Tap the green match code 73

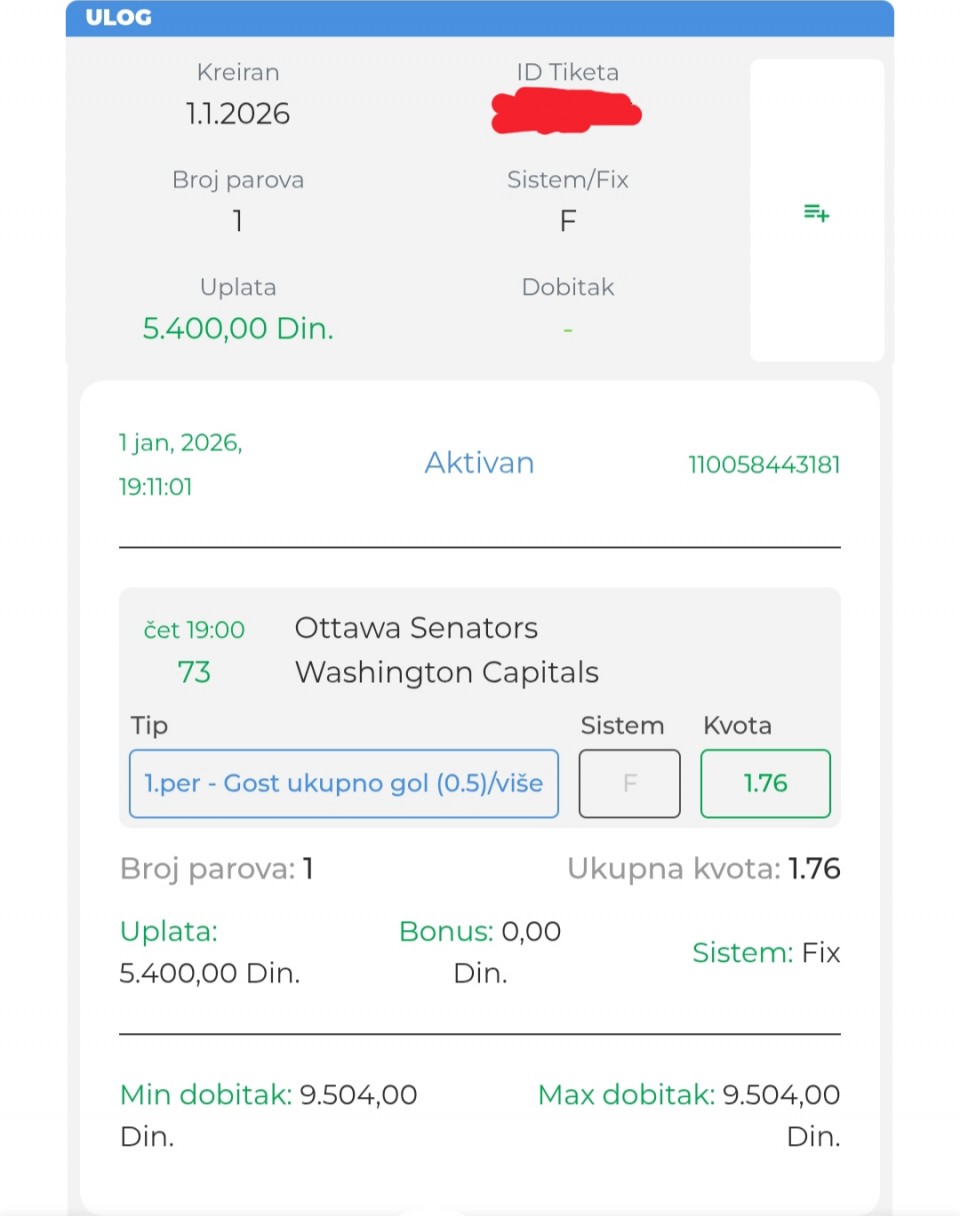point(194,672)
